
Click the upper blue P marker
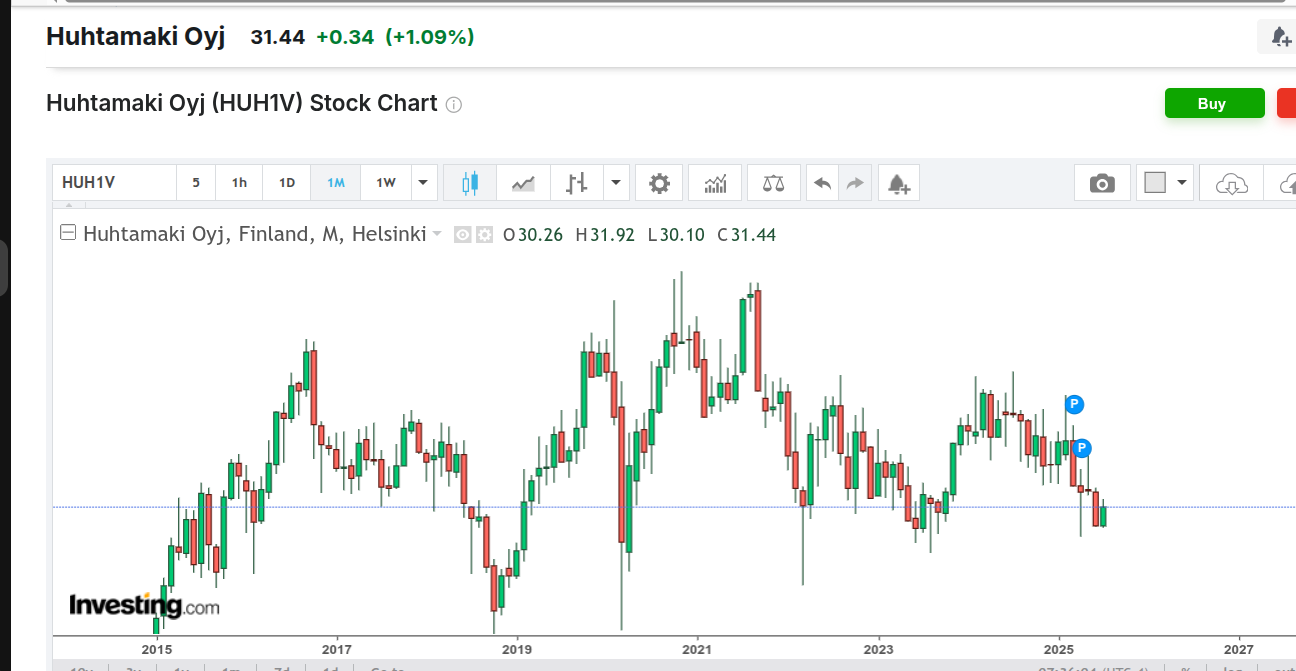(x=1074, y=404)
